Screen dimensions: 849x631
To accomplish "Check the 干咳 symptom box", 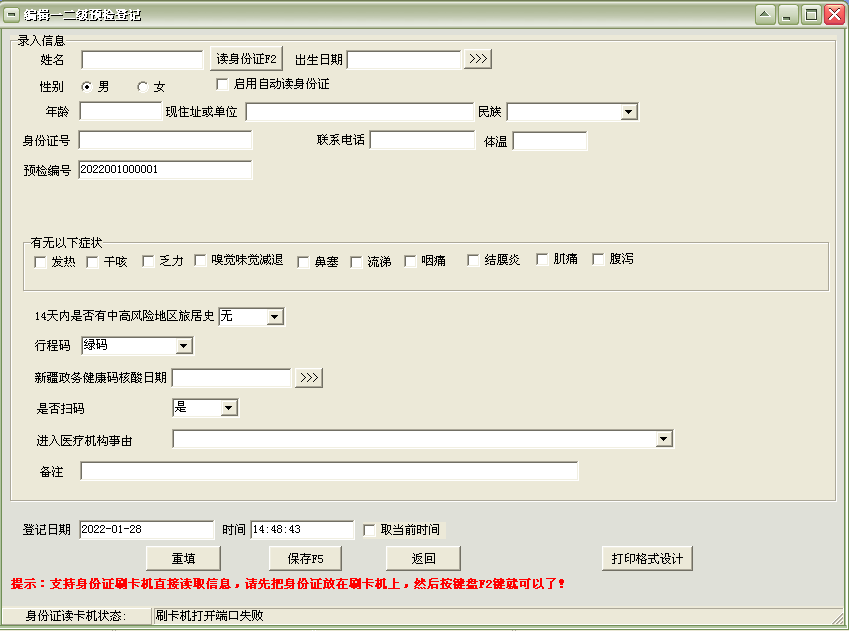I will tap(93, 262).
